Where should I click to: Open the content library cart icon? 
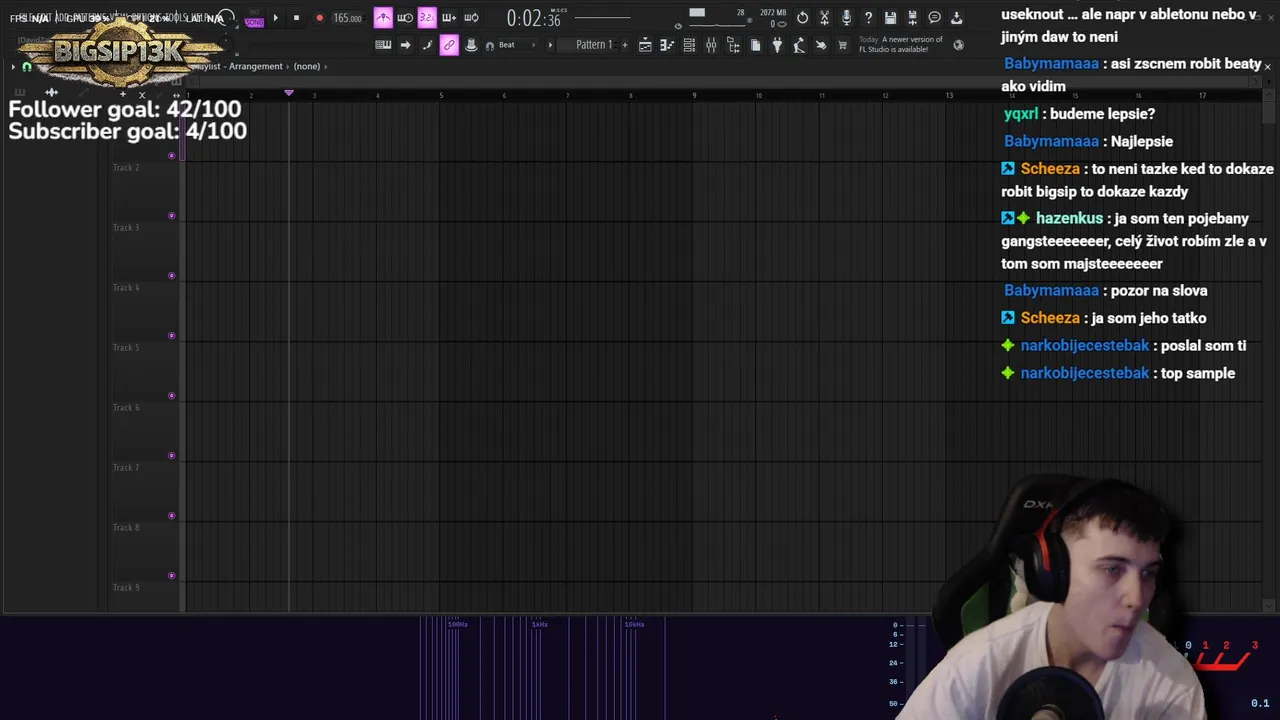[x=842, y=45]
